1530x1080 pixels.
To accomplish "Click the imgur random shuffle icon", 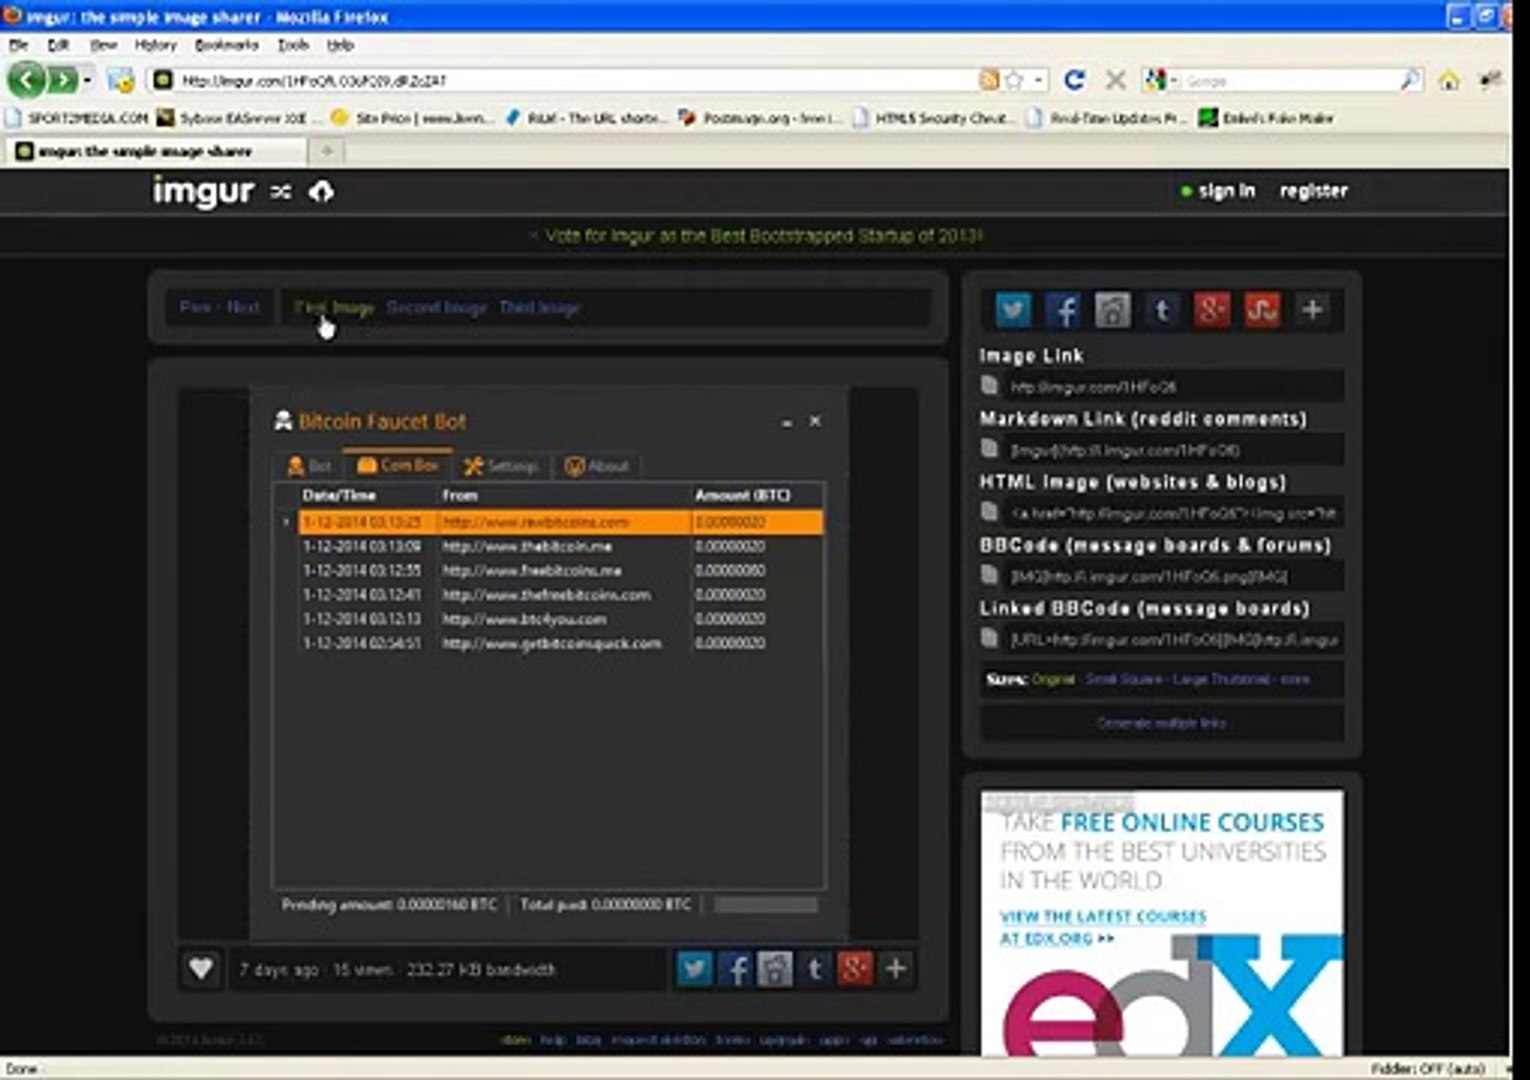I will click(281, 191).
